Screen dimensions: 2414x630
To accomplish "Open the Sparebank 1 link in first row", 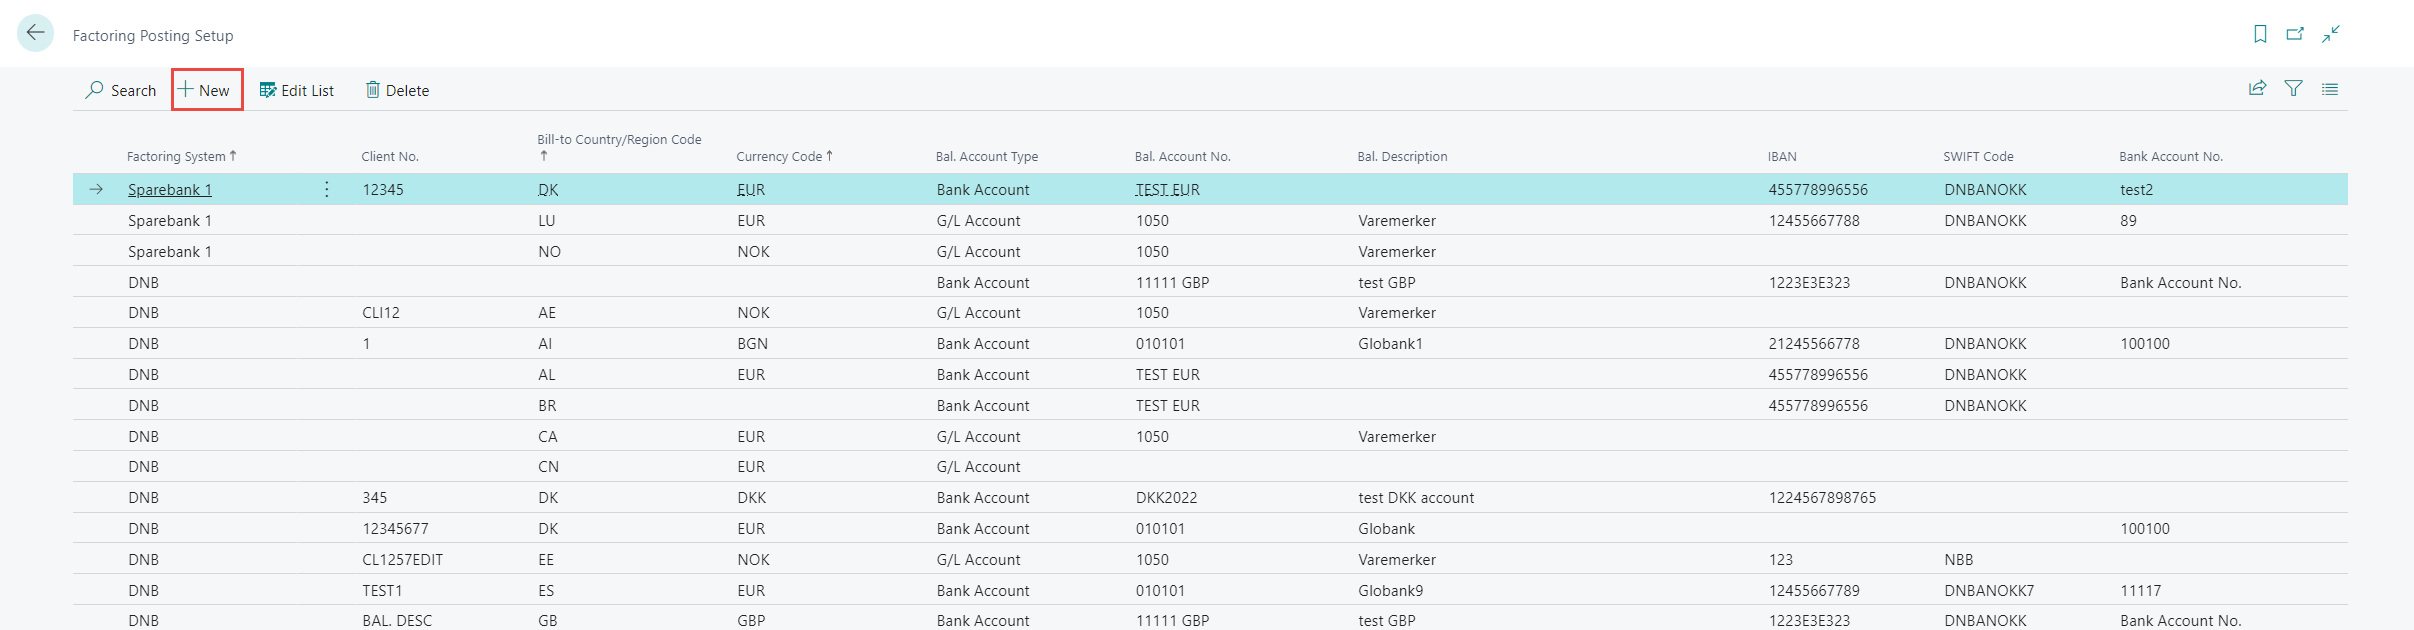I will pyautogui.click(x=170, y=190).
